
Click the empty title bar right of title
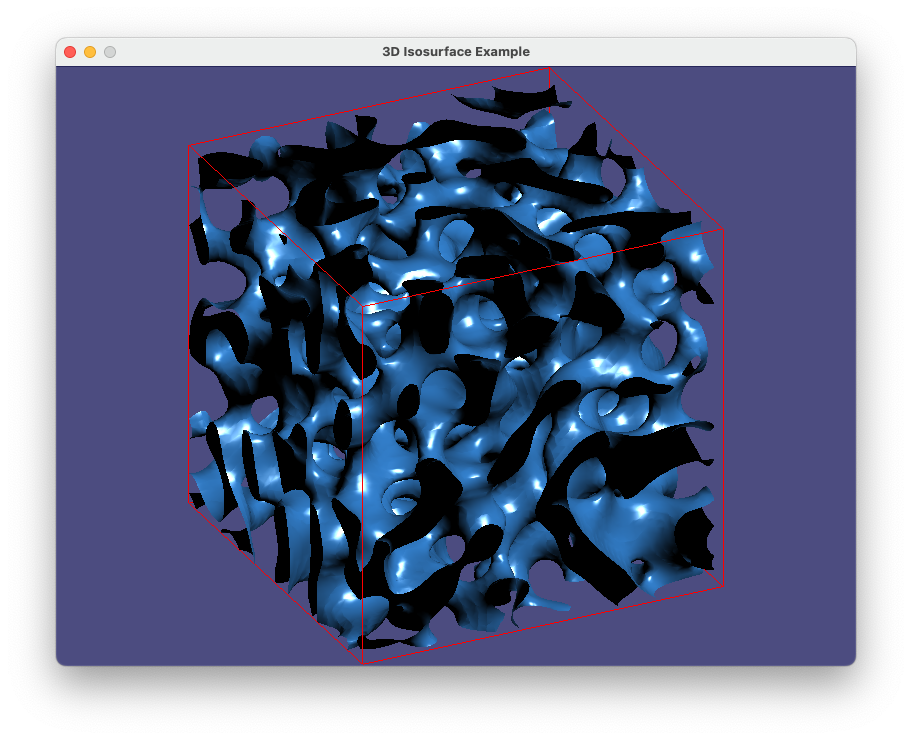tap(700, 52)
